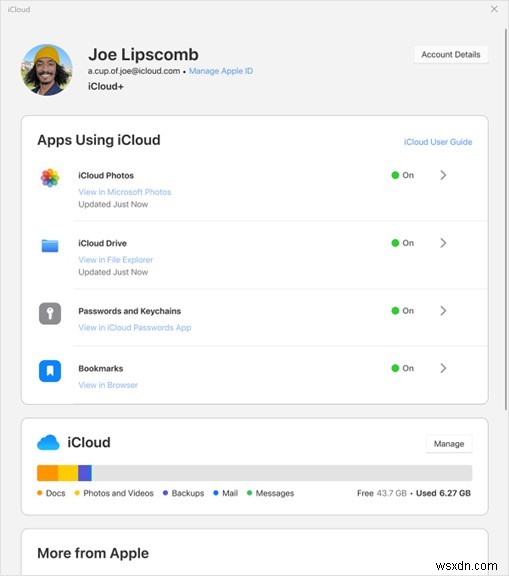Screen dimensions: 509x576
Task: Click the vertical scrollbar on the right
Action: click(x=506, y=219)
